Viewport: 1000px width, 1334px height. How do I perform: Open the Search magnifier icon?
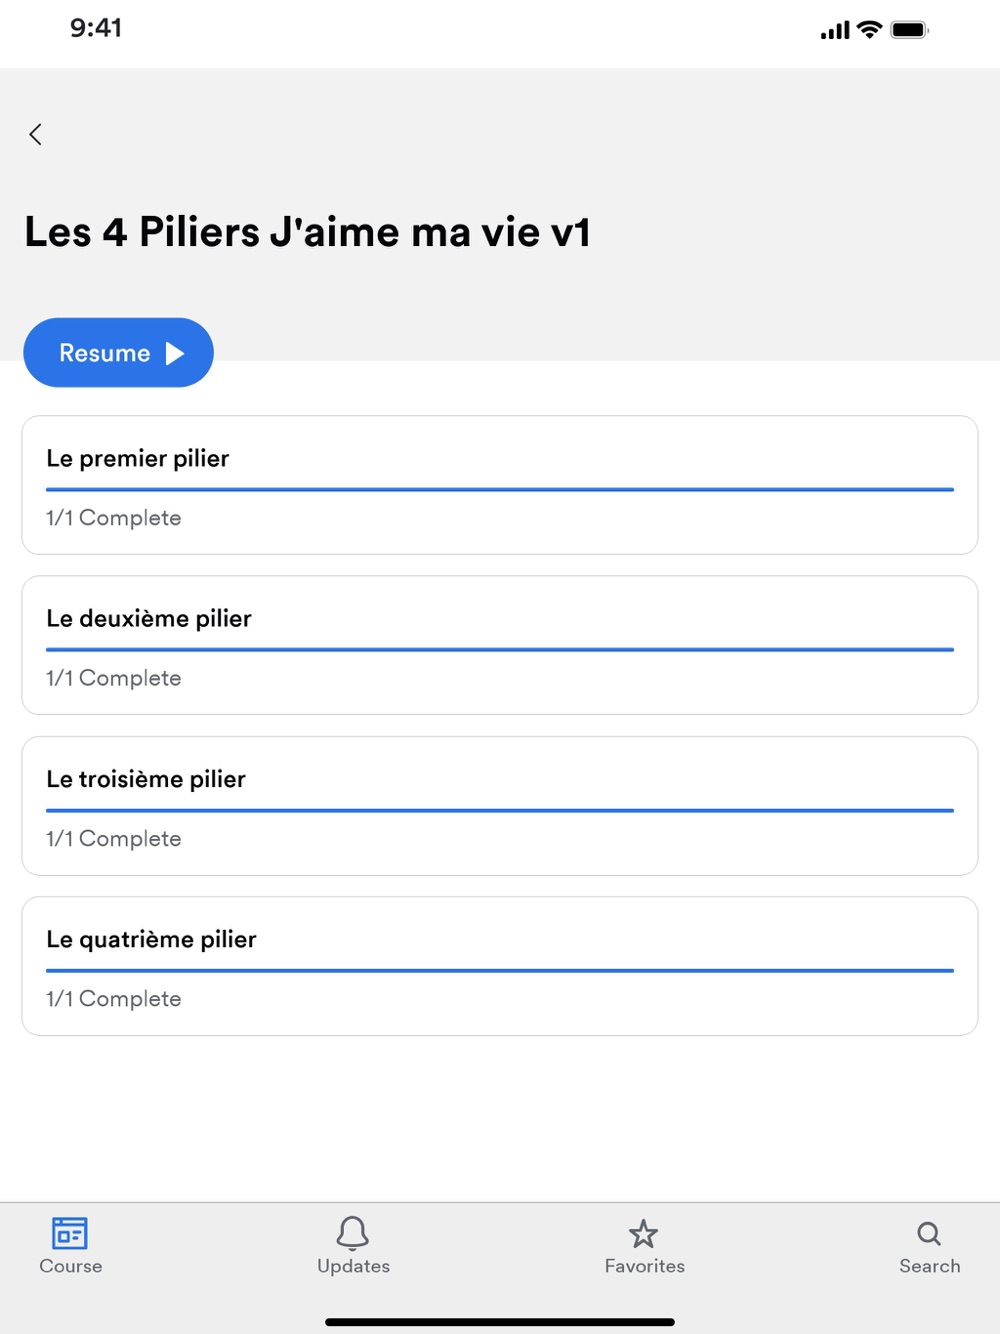[x=929, y=1233]
